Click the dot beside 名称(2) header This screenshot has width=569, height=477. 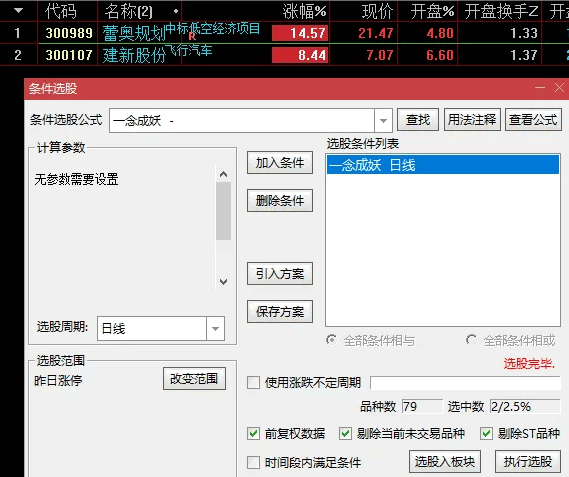click(x=176, y=11)
